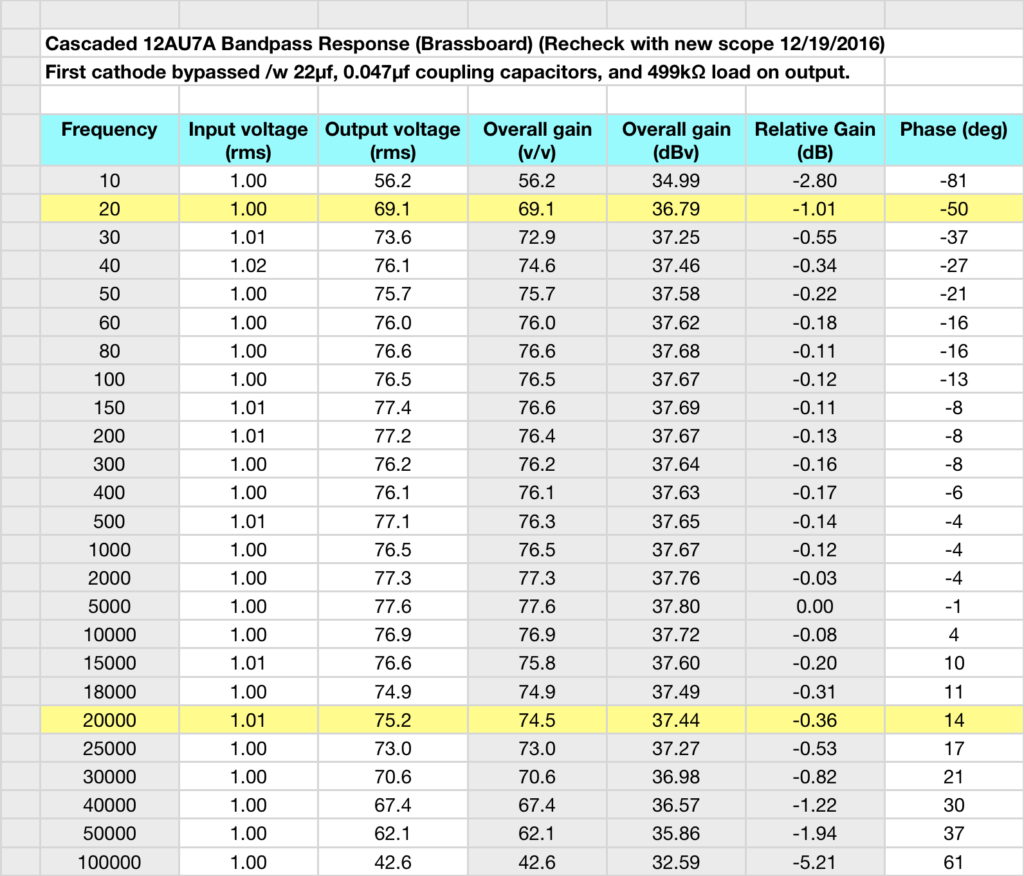Screen dimensions: 1024x876
Task: Click dBv value 37.64
Action: click(676, 464)
